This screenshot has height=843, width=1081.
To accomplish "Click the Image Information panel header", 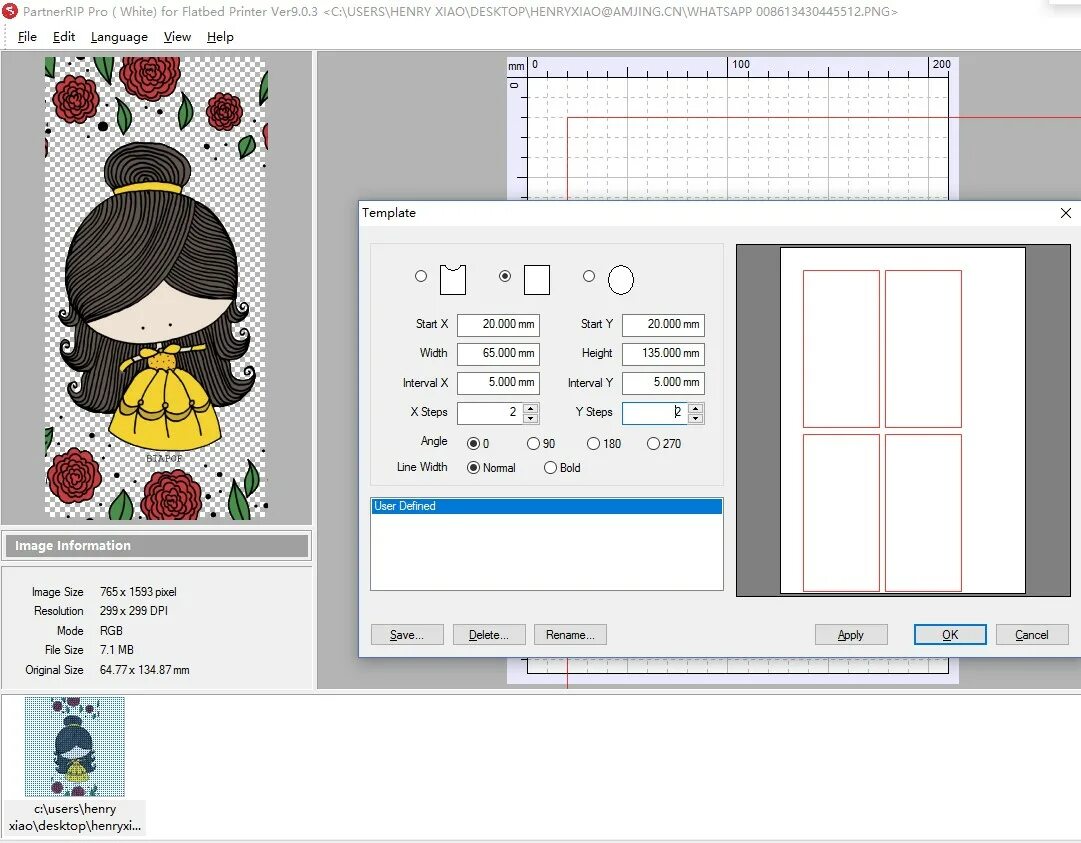I will click(x=156, y=545).
